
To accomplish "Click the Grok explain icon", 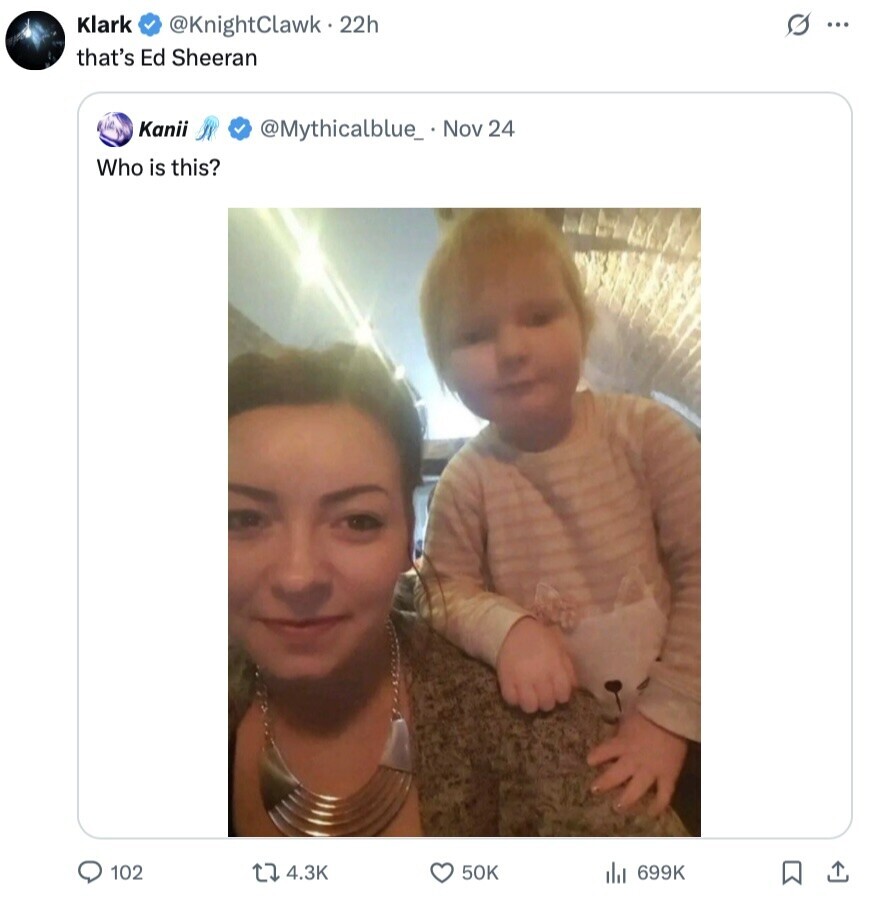I will (797, 26).
